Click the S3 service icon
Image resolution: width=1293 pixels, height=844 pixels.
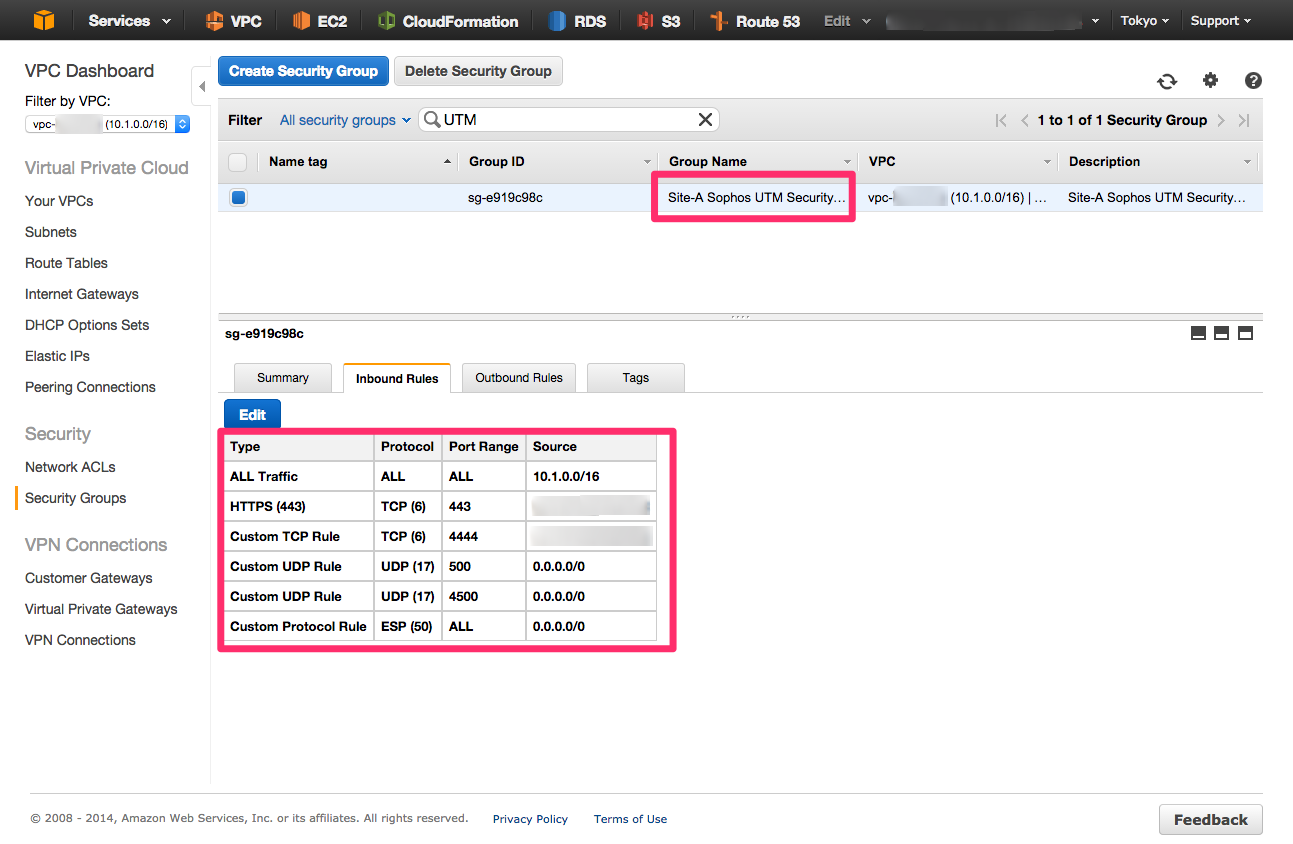(646, 21)
